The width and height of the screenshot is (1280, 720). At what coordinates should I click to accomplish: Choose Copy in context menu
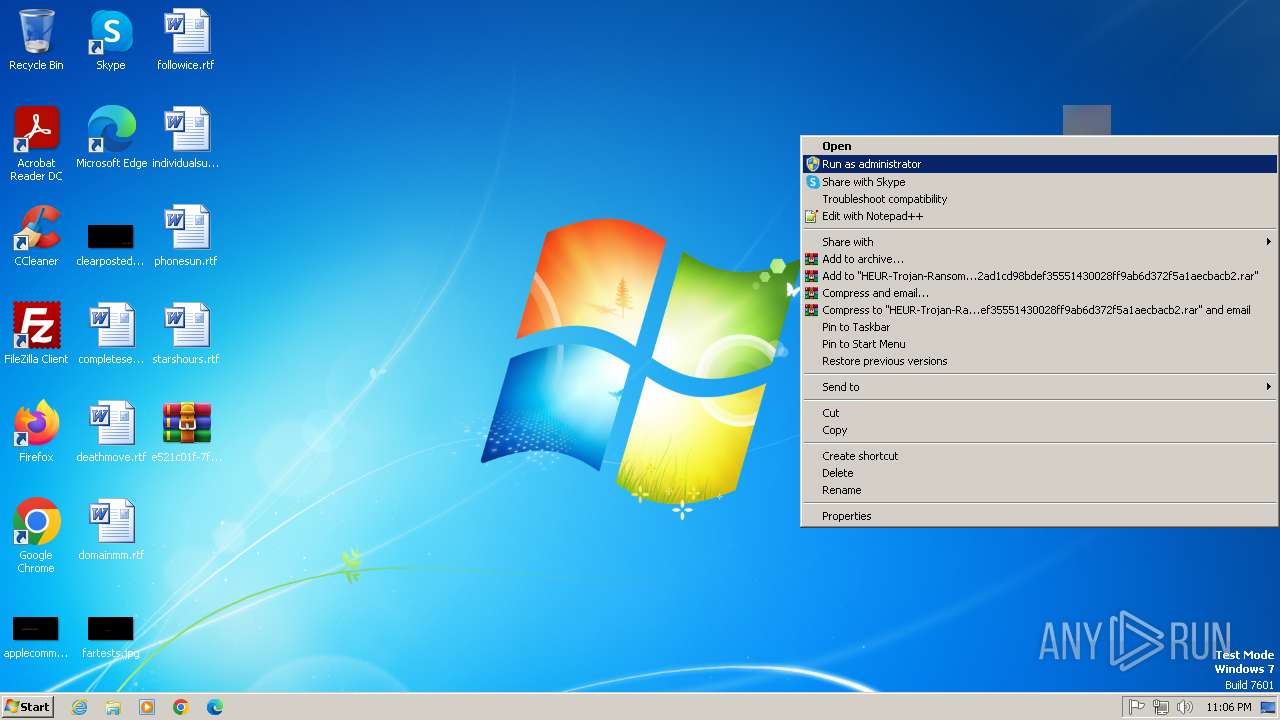pyautogui.click(x=1040, y=430)
